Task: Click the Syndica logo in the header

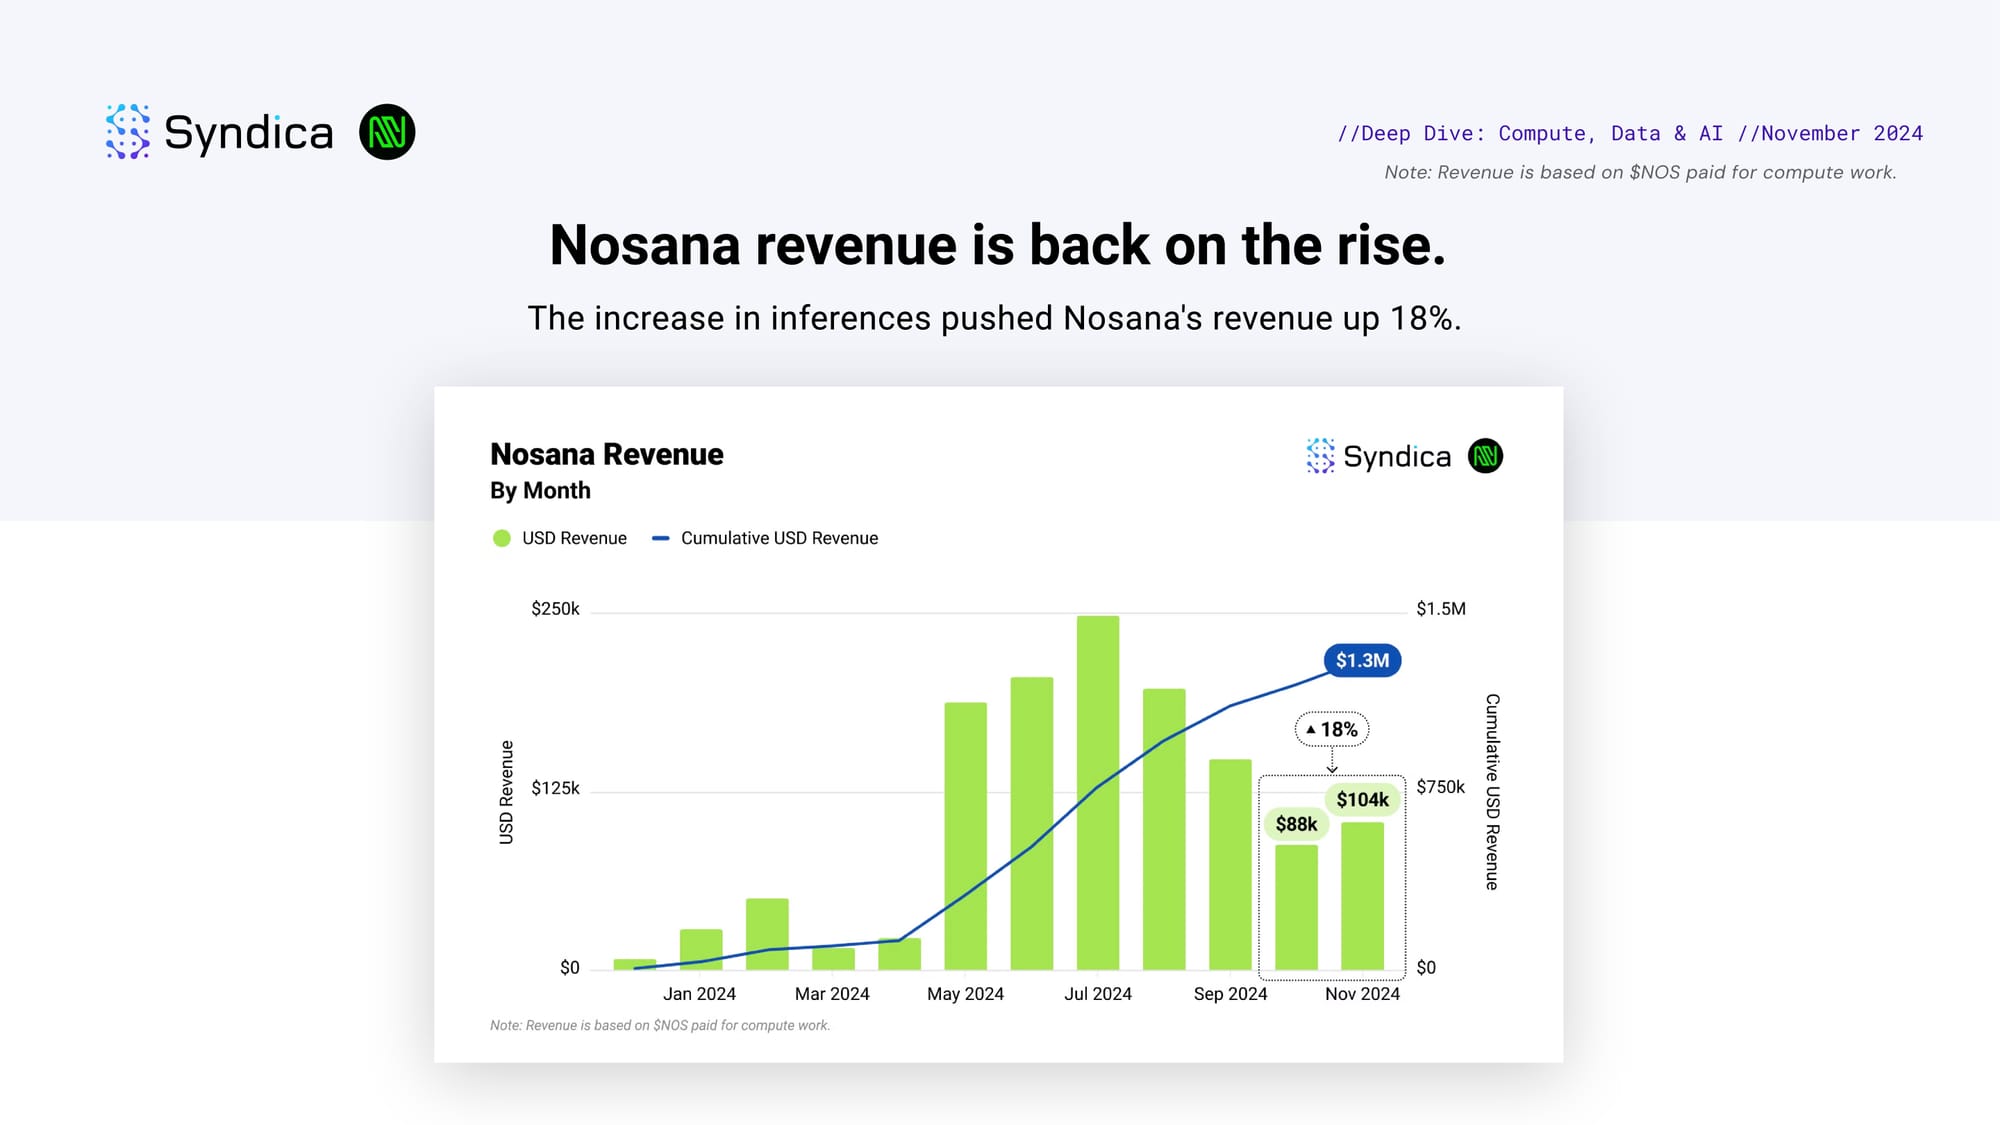Action: pos(219,132)
